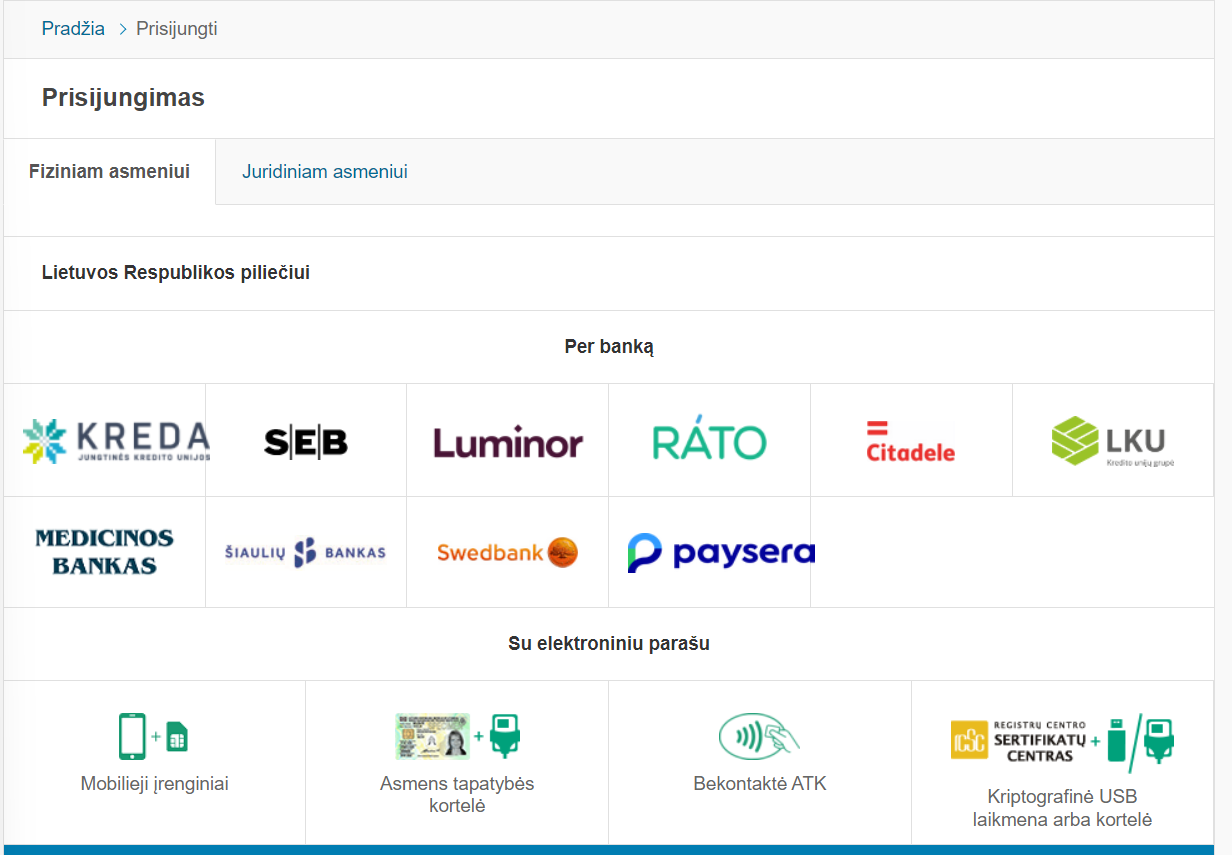
Task: Click Lietuvos Respublikos piliečiui section title
Action: point(176,273)
